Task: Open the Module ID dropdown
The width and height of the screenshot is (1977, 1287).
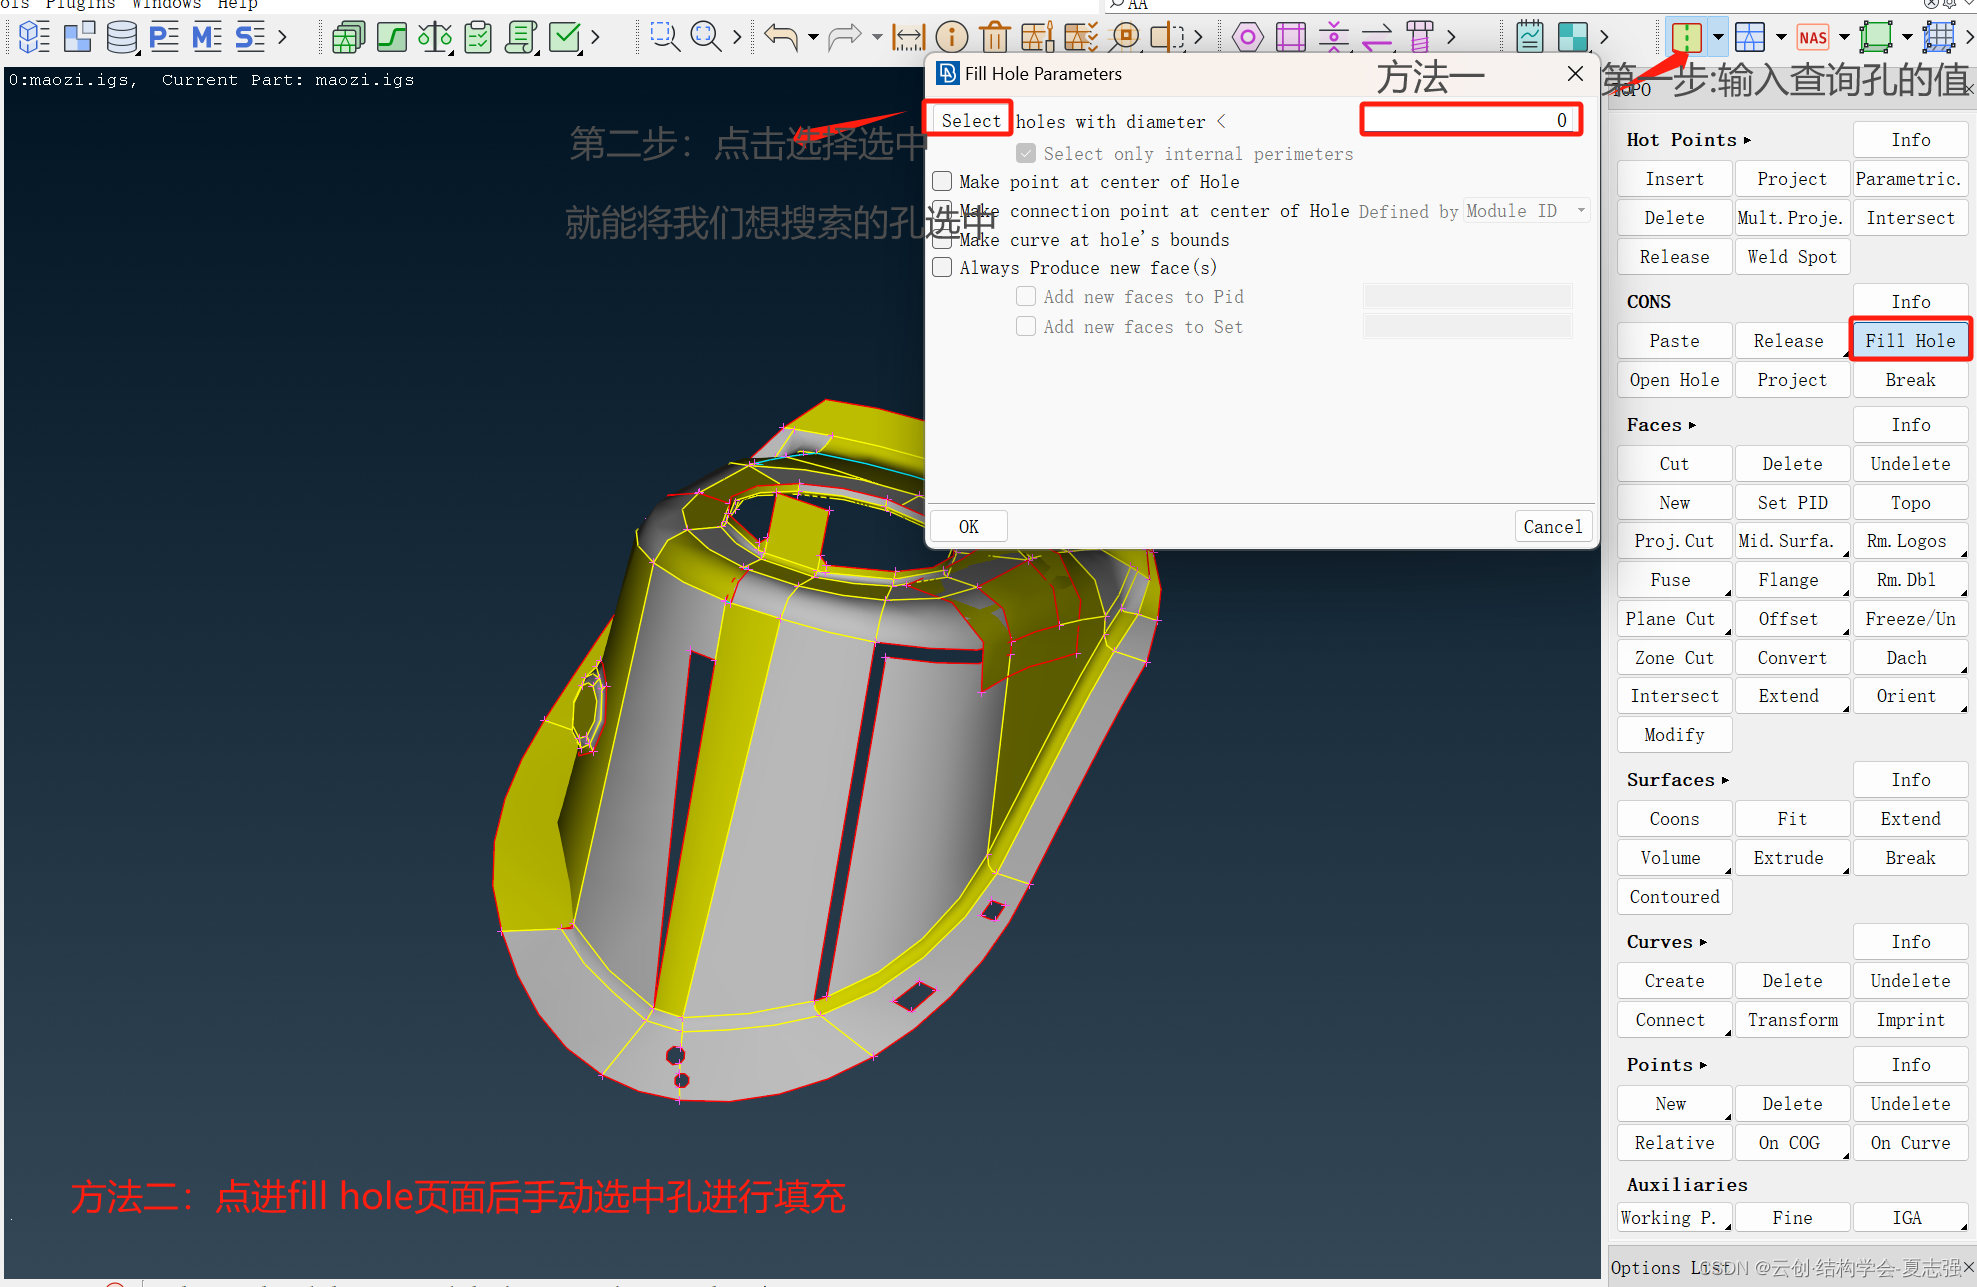Action: tap(1526, 211)
